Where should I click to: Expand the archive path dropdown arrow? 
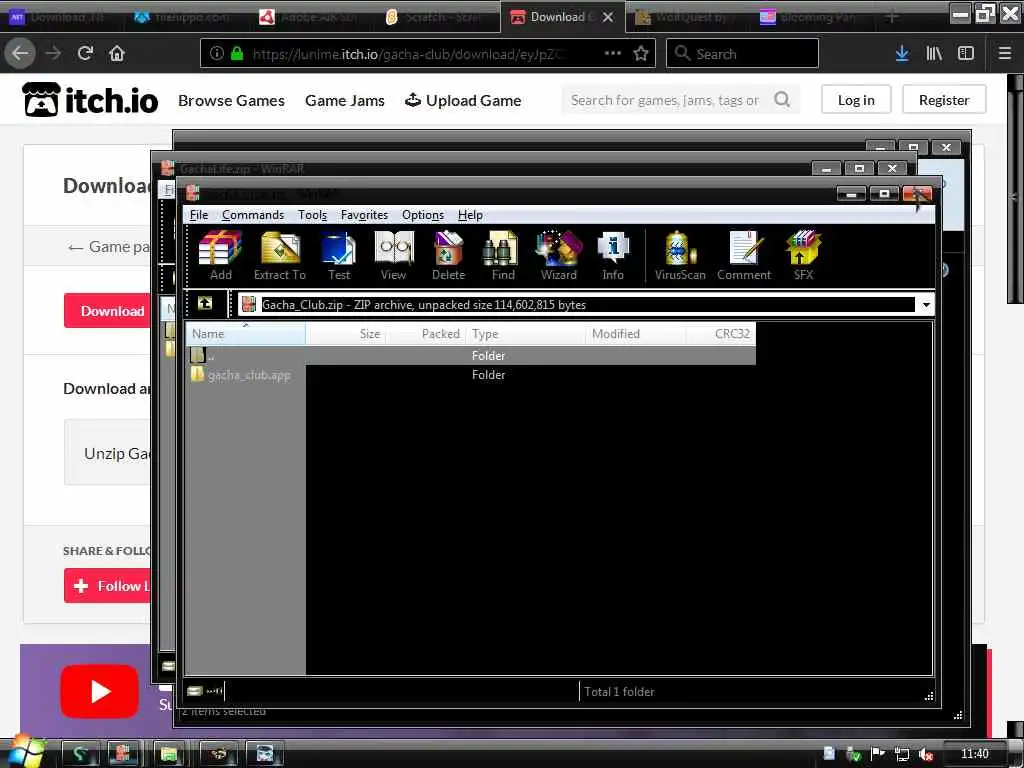coord(926,305)
